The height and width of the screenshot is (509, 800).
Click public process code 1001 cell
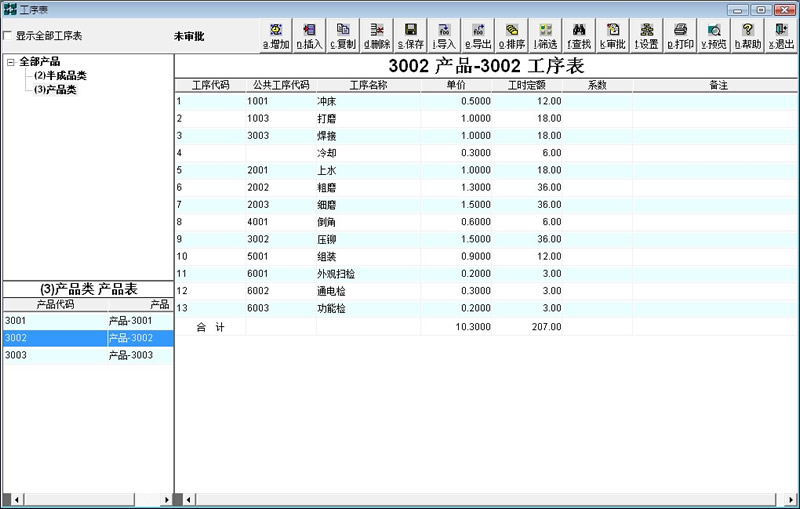pyautogui.click(x=281, y=101)
